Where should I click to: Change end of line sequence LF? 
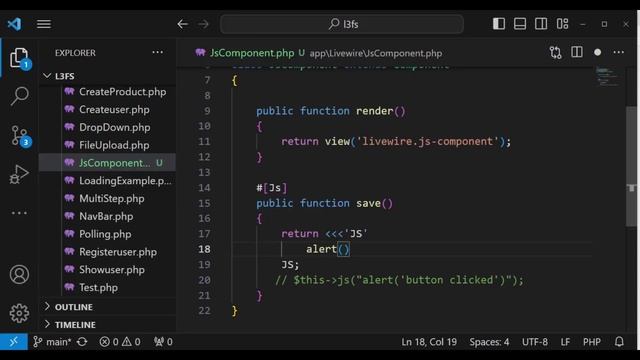pyautogui.click(x=565, y=342)
